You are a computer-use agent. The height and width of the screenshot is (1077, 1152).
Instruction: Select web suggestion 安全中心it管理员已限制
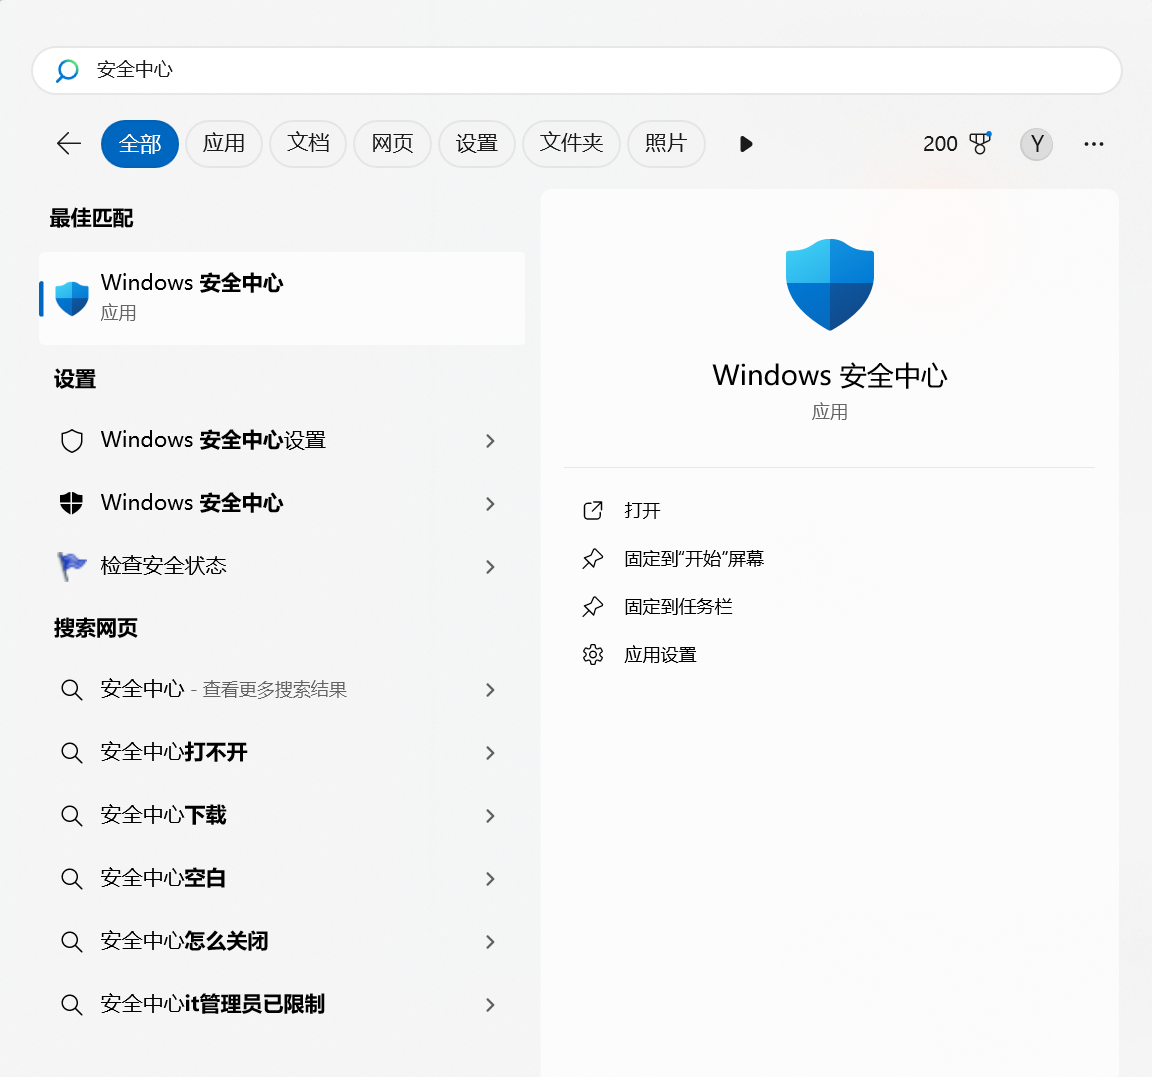coord(213,1004)
